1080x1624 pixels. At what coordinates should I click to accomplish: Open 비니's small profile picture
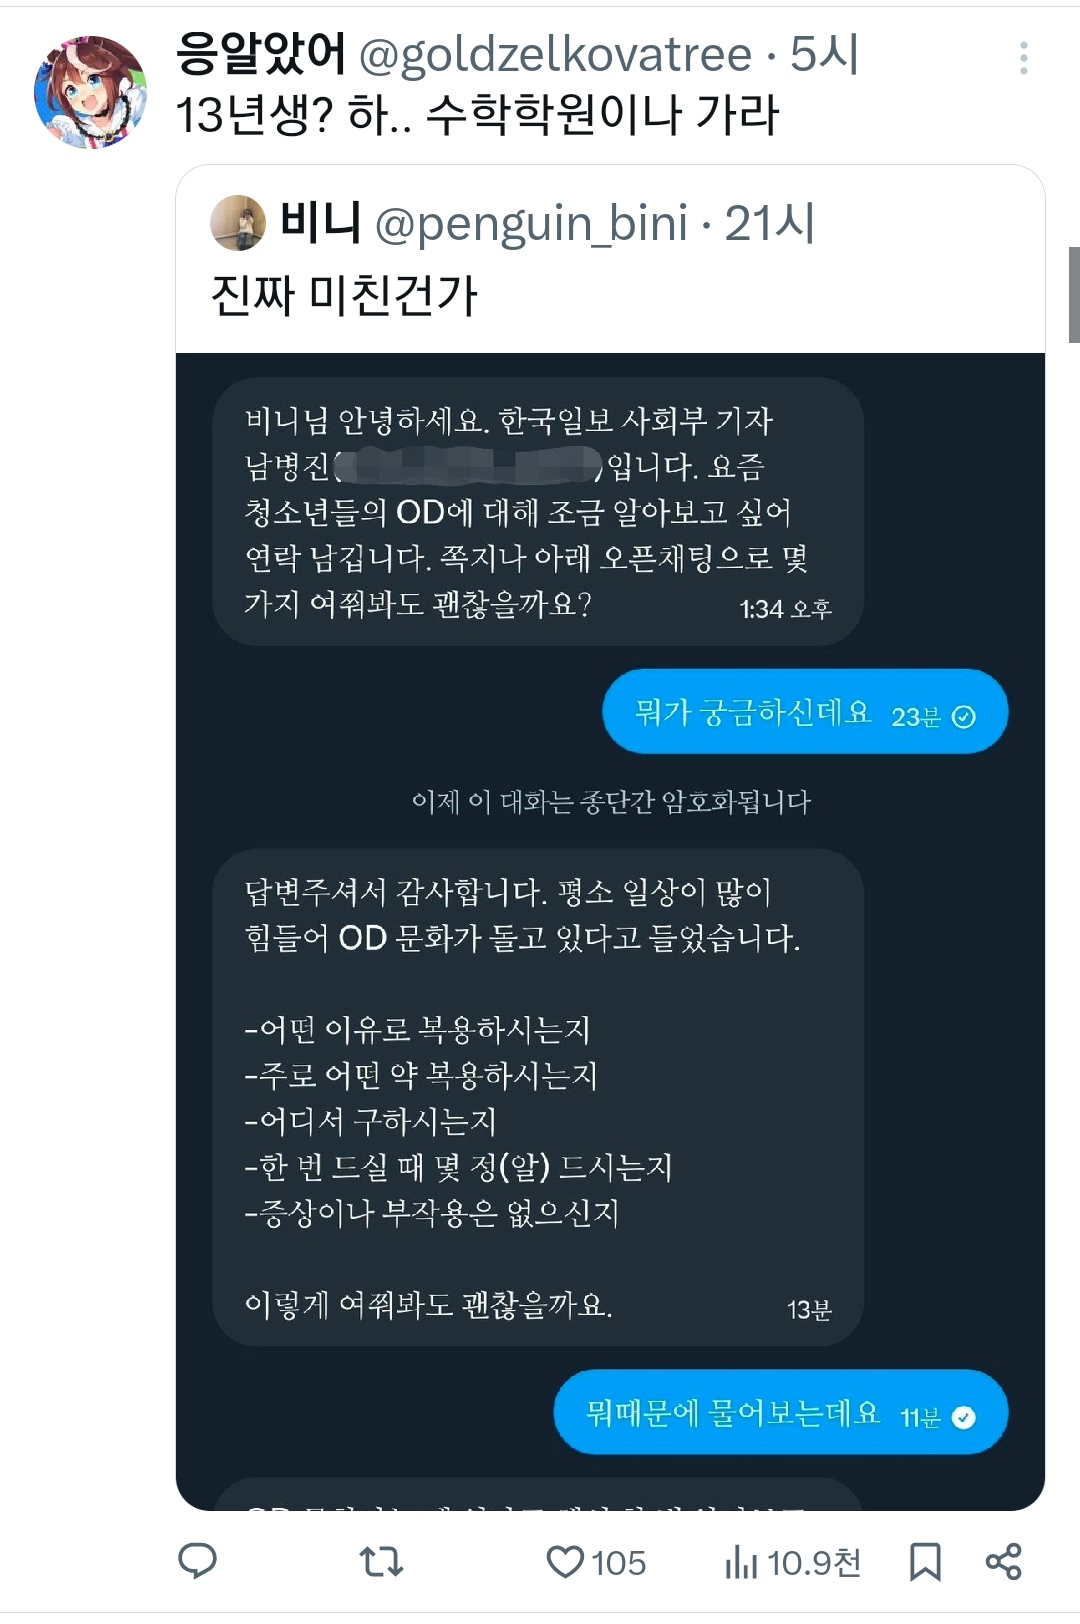238,223
